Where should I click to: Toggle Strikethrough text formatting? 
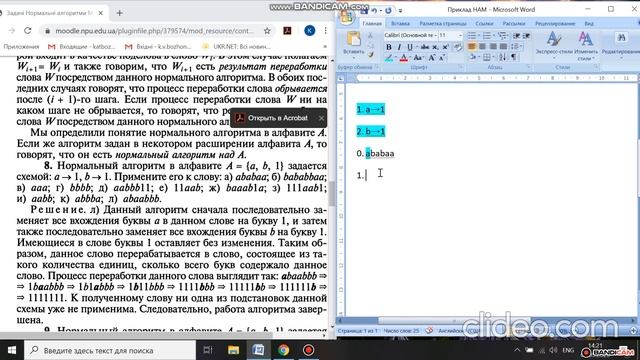(425, 47)
